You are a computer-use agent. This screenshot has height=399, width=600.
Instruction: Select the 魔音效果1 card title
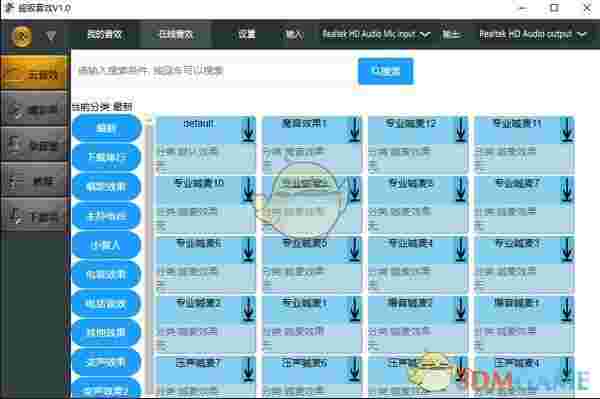point(304,124)
